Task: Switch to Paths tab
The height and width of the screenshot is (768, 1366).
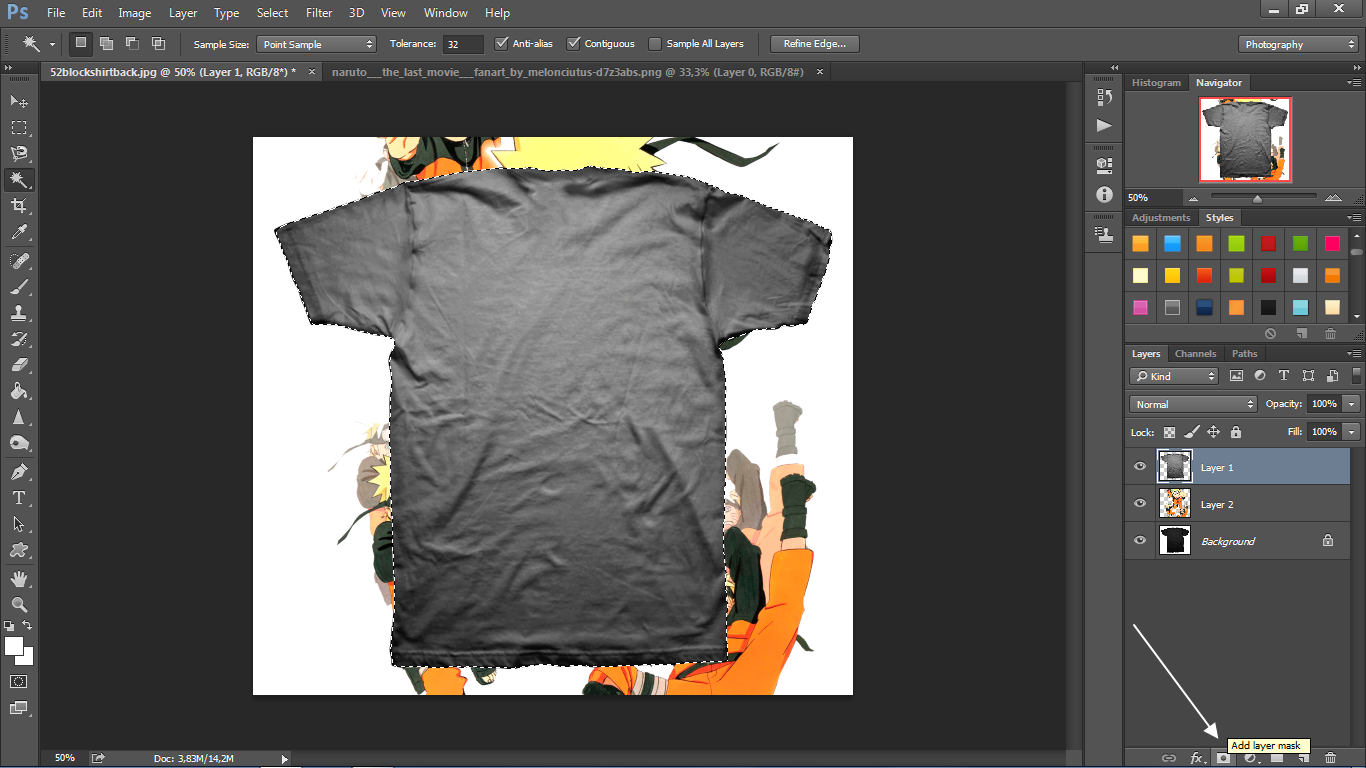Action: 1244,353
